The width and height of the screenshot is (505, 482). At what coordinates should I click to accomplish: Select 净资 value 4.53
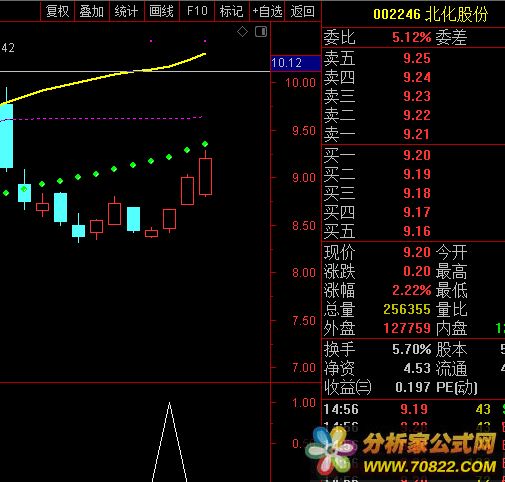(417, 368)
